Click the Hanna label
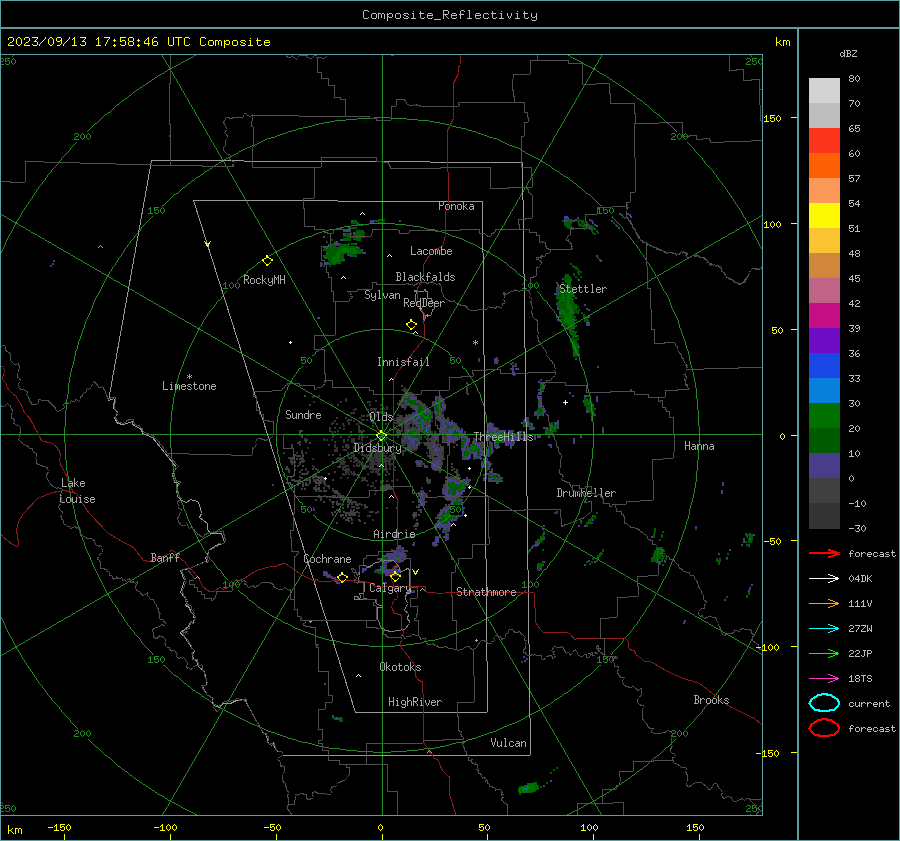This screenshot has width=900, height=841. click(699, 446)
